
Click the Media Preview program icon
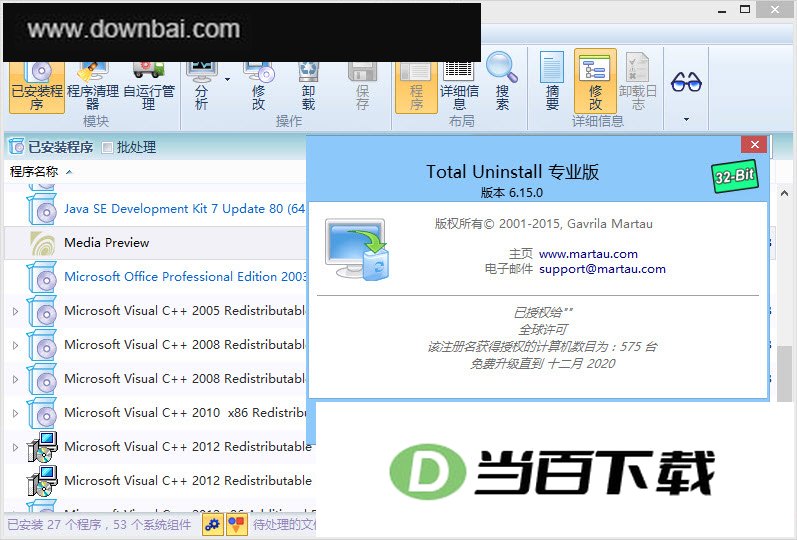point(42,243)
